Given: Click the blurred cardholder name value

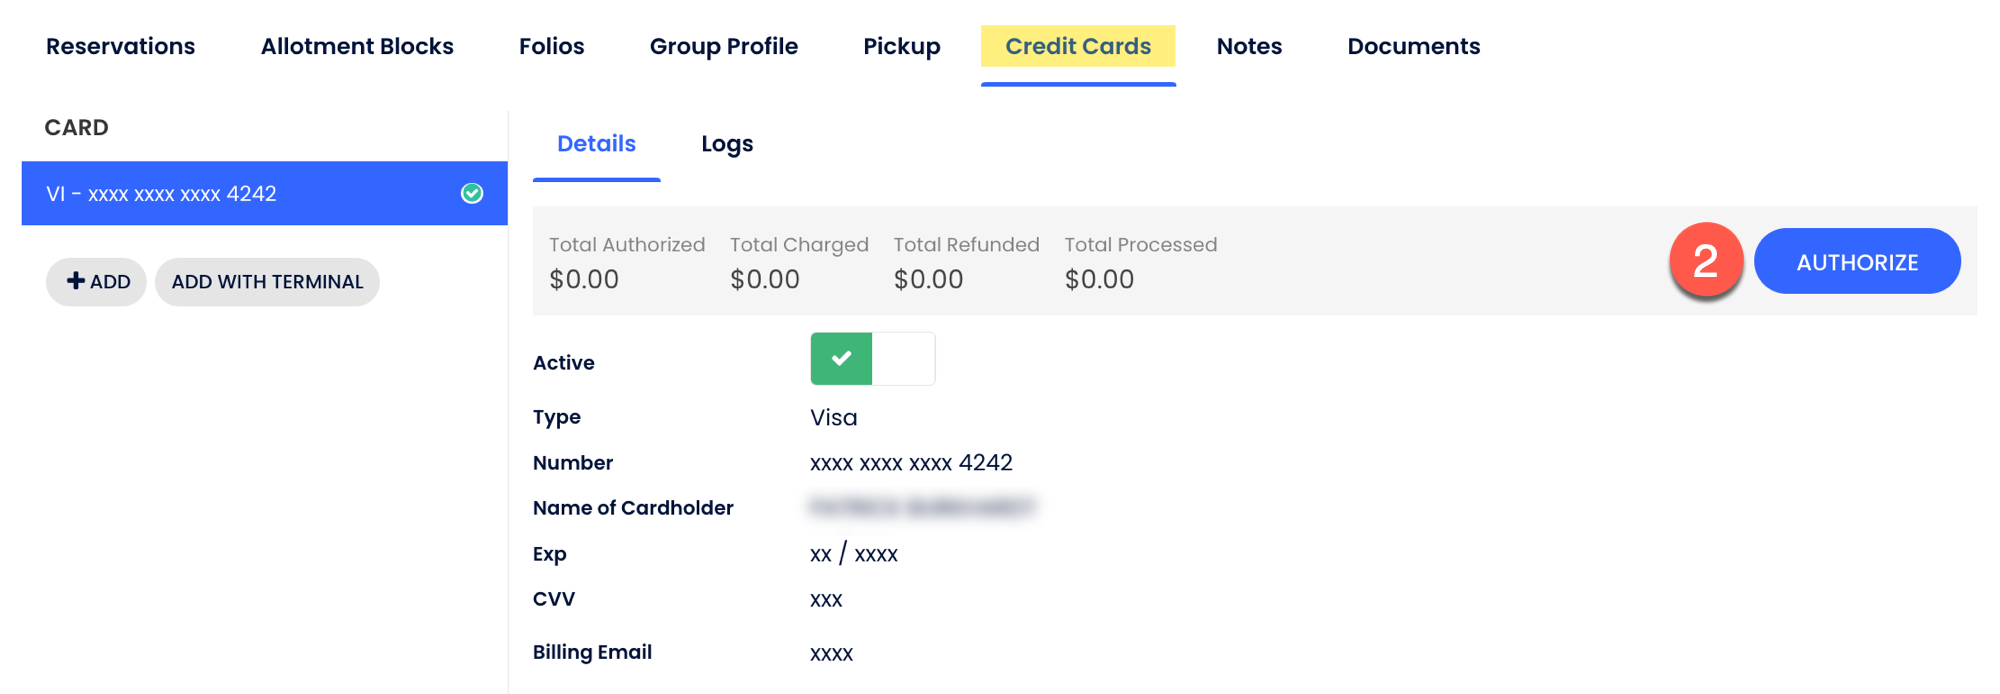Looking at the screenshot, I should tap(921, 508).
